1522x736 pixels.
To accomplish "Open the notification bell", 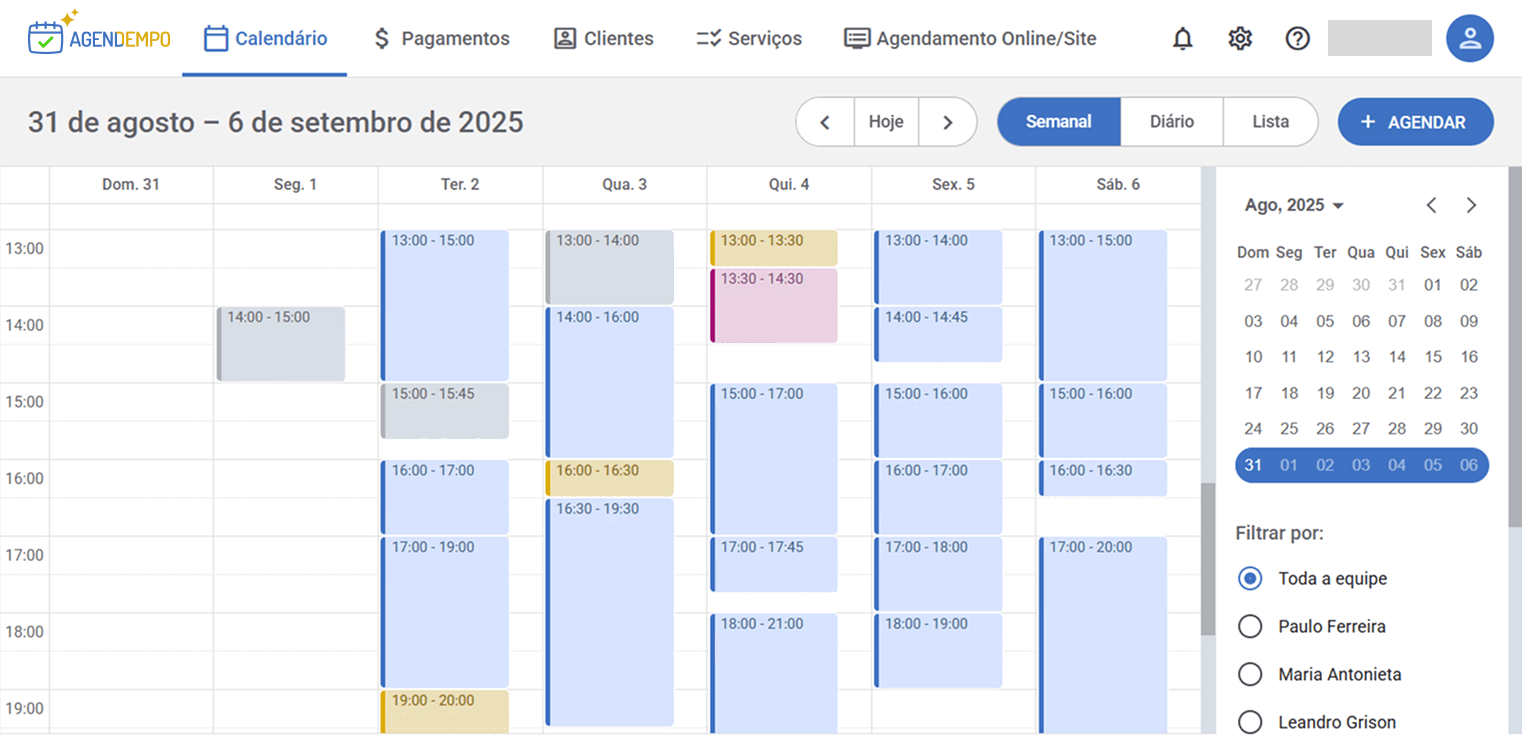I will 1182,38.
